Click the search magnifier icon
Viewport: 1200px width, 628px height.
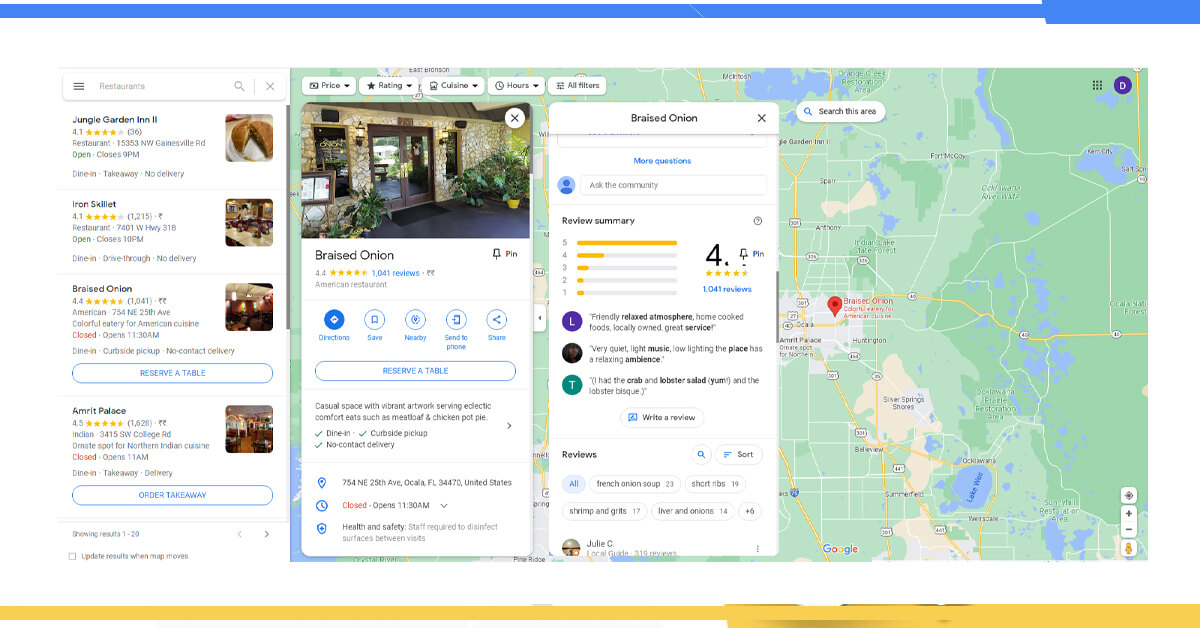pyautogui.click(x=239, y=86)
